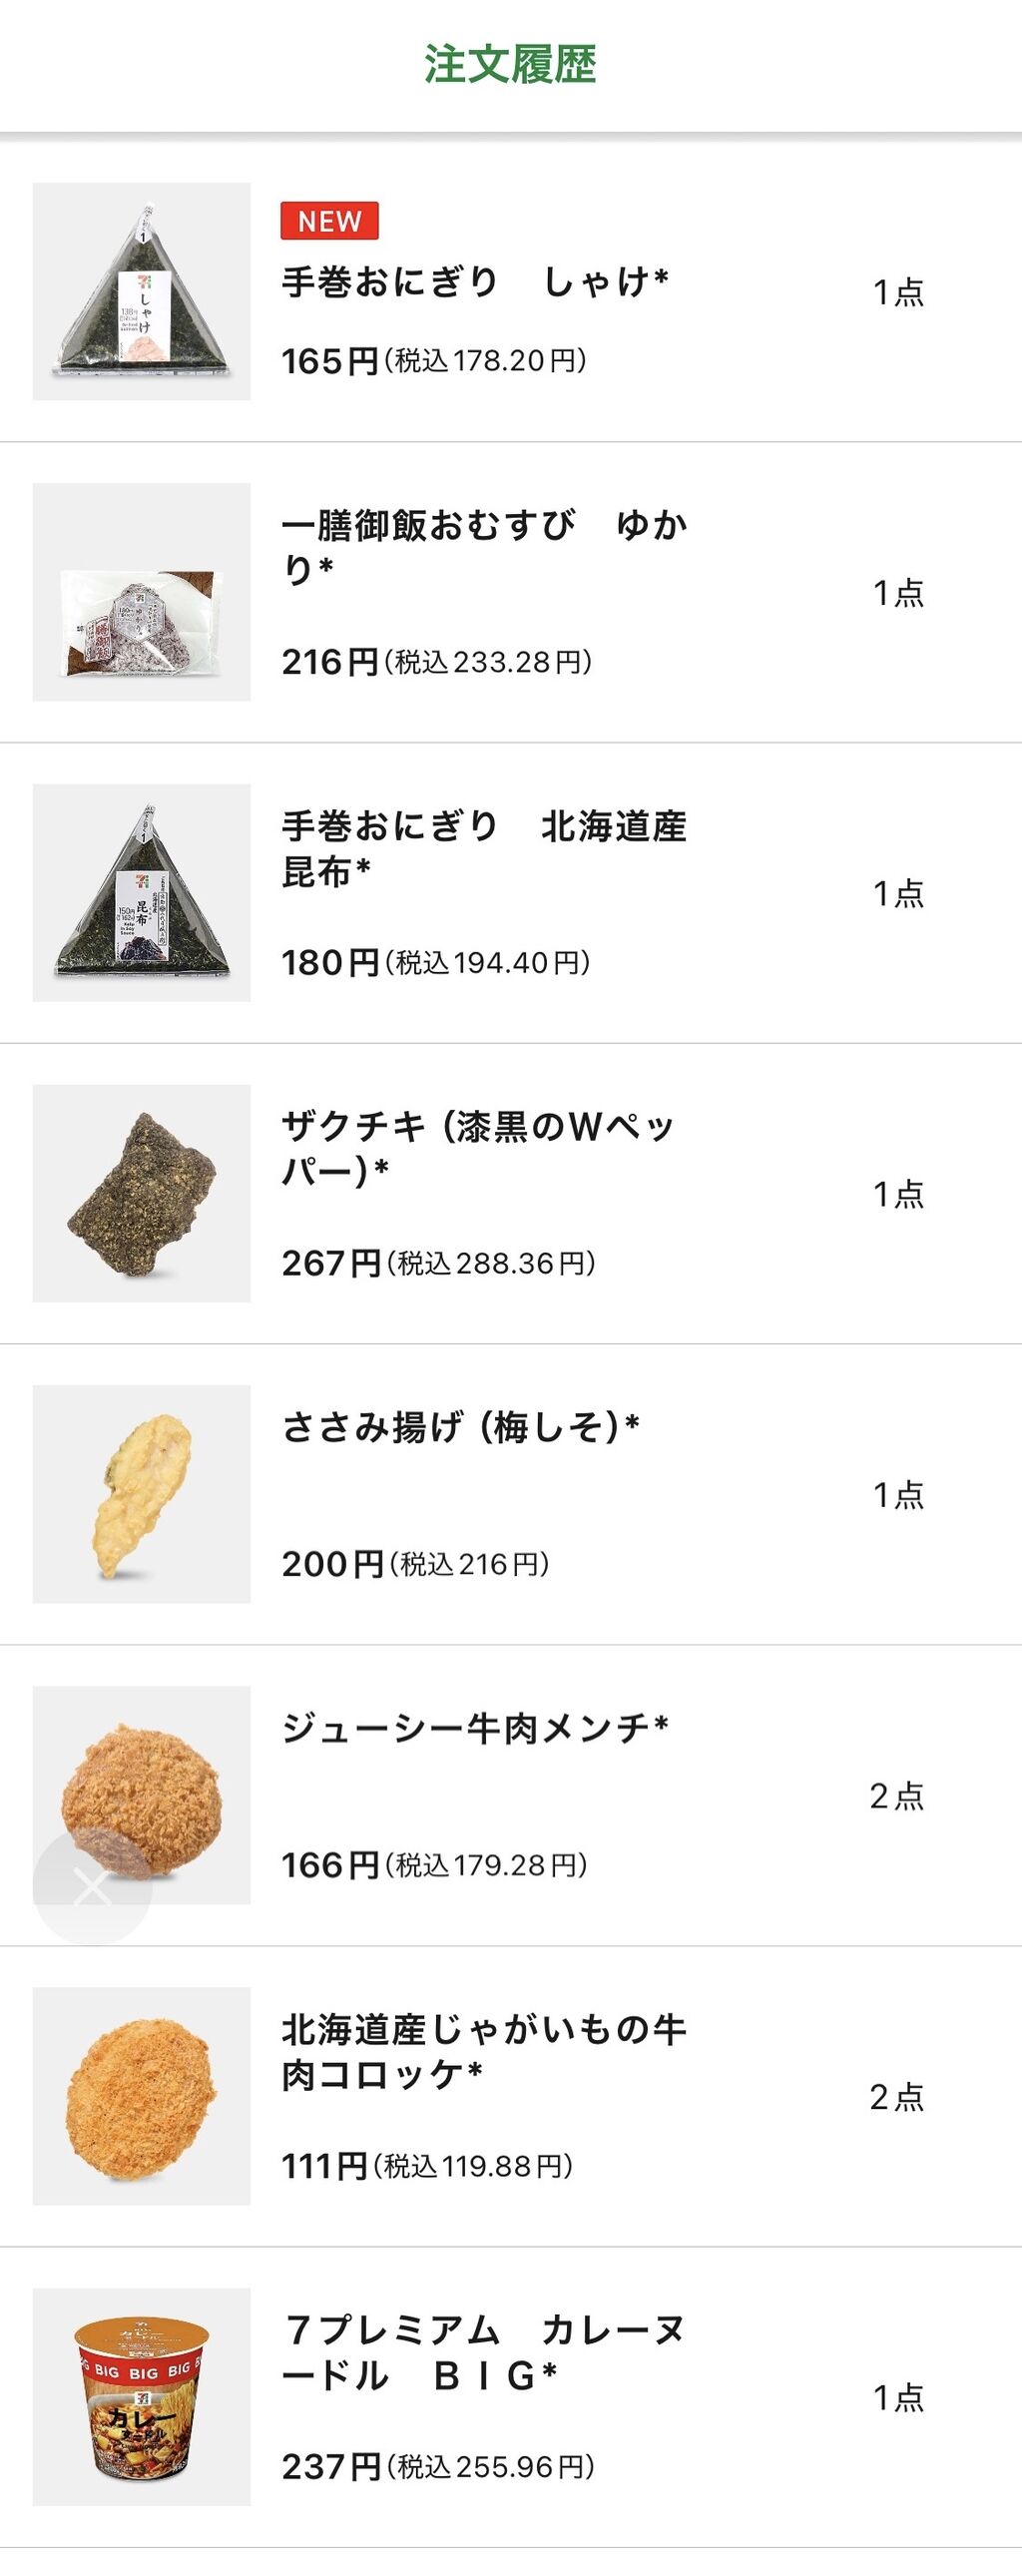The width and height of the screenshot is (1022, 2576).
Task: Select the 北海道産じゃがいもの牛肉コロッケ title
Action: coord(484,2051)
